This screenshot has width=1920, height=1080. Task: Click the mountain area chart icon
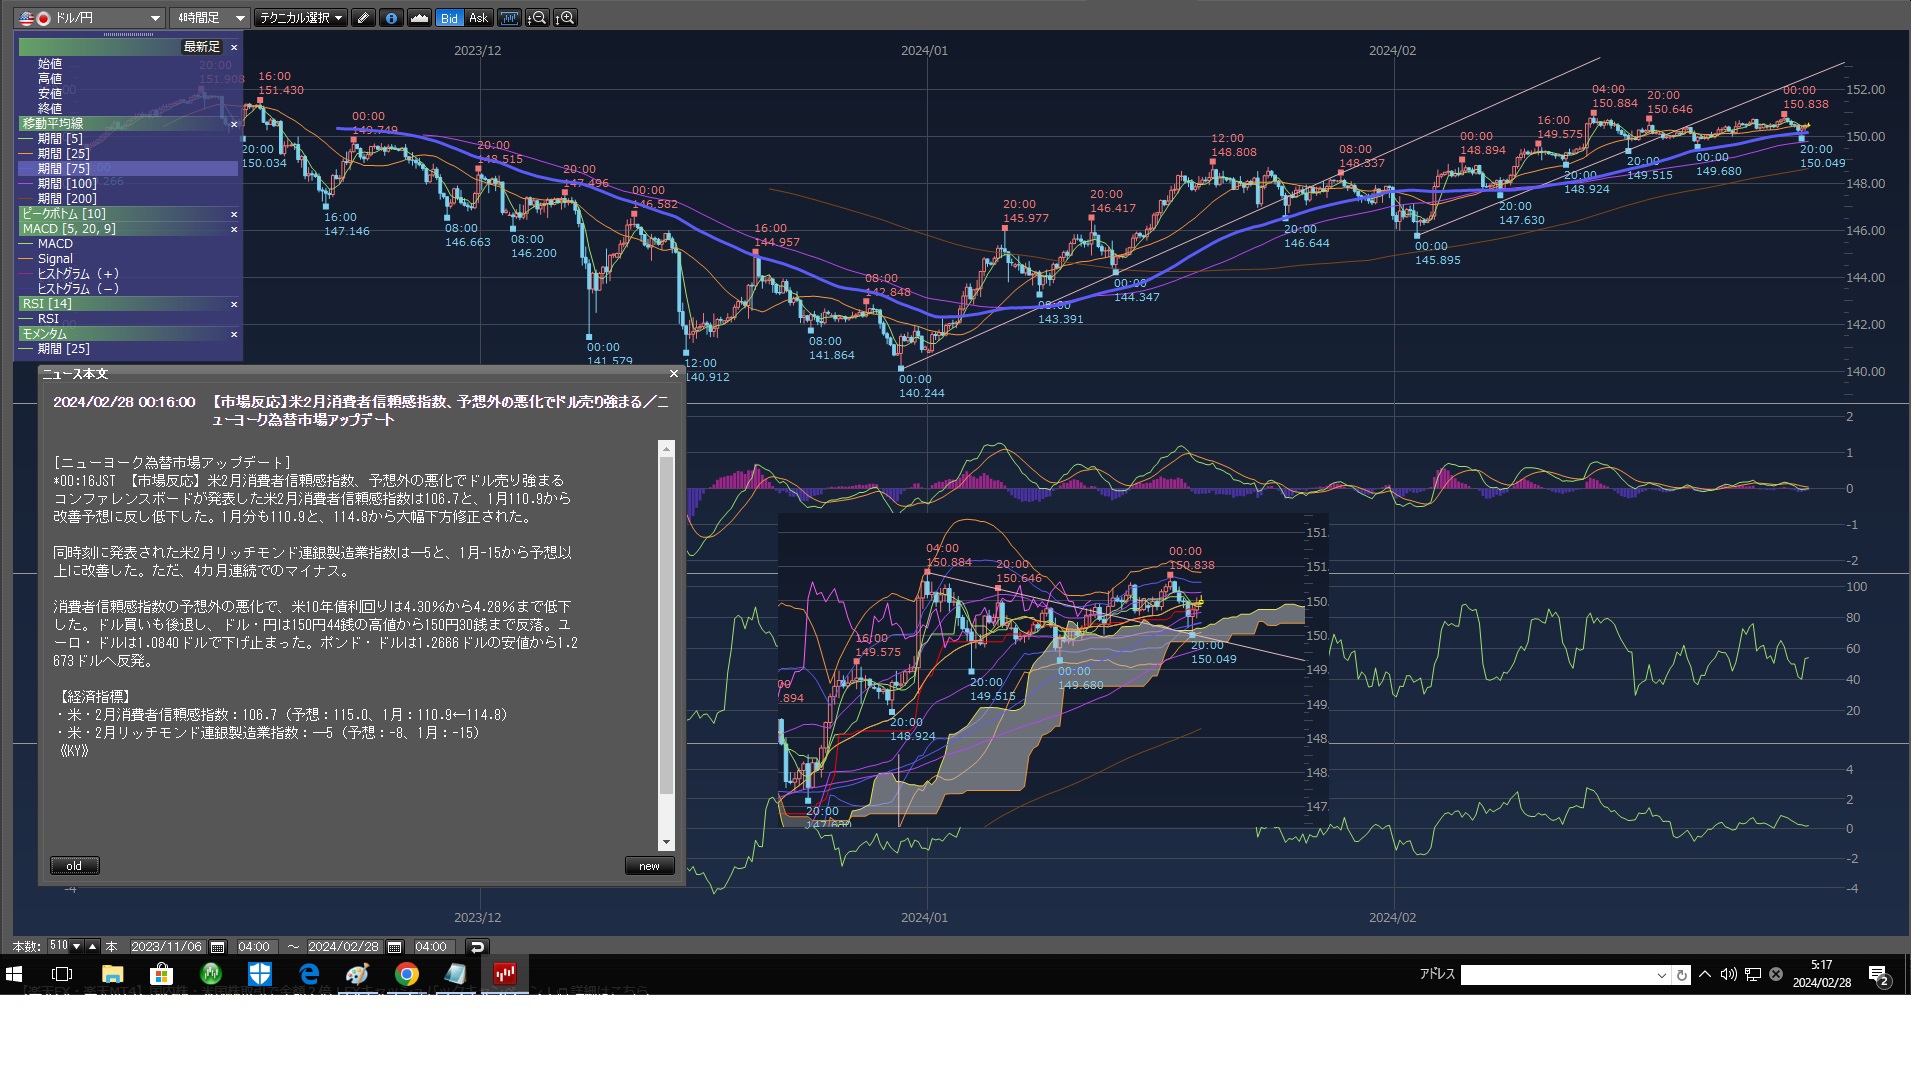pos(420,18)
